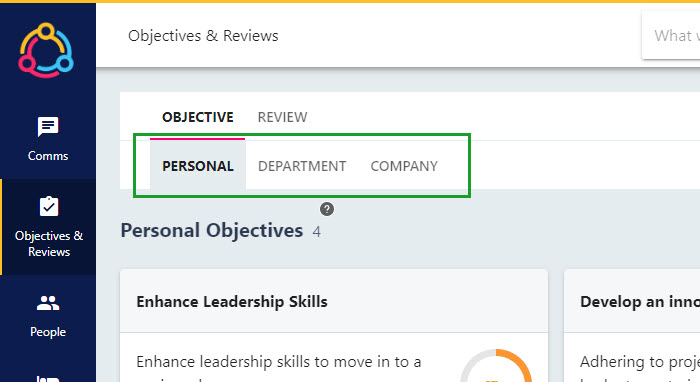Switch to the OBJECTIVE tab
Image resolution: width=700 pixels, height=382 pixels.
coord(197,117)
